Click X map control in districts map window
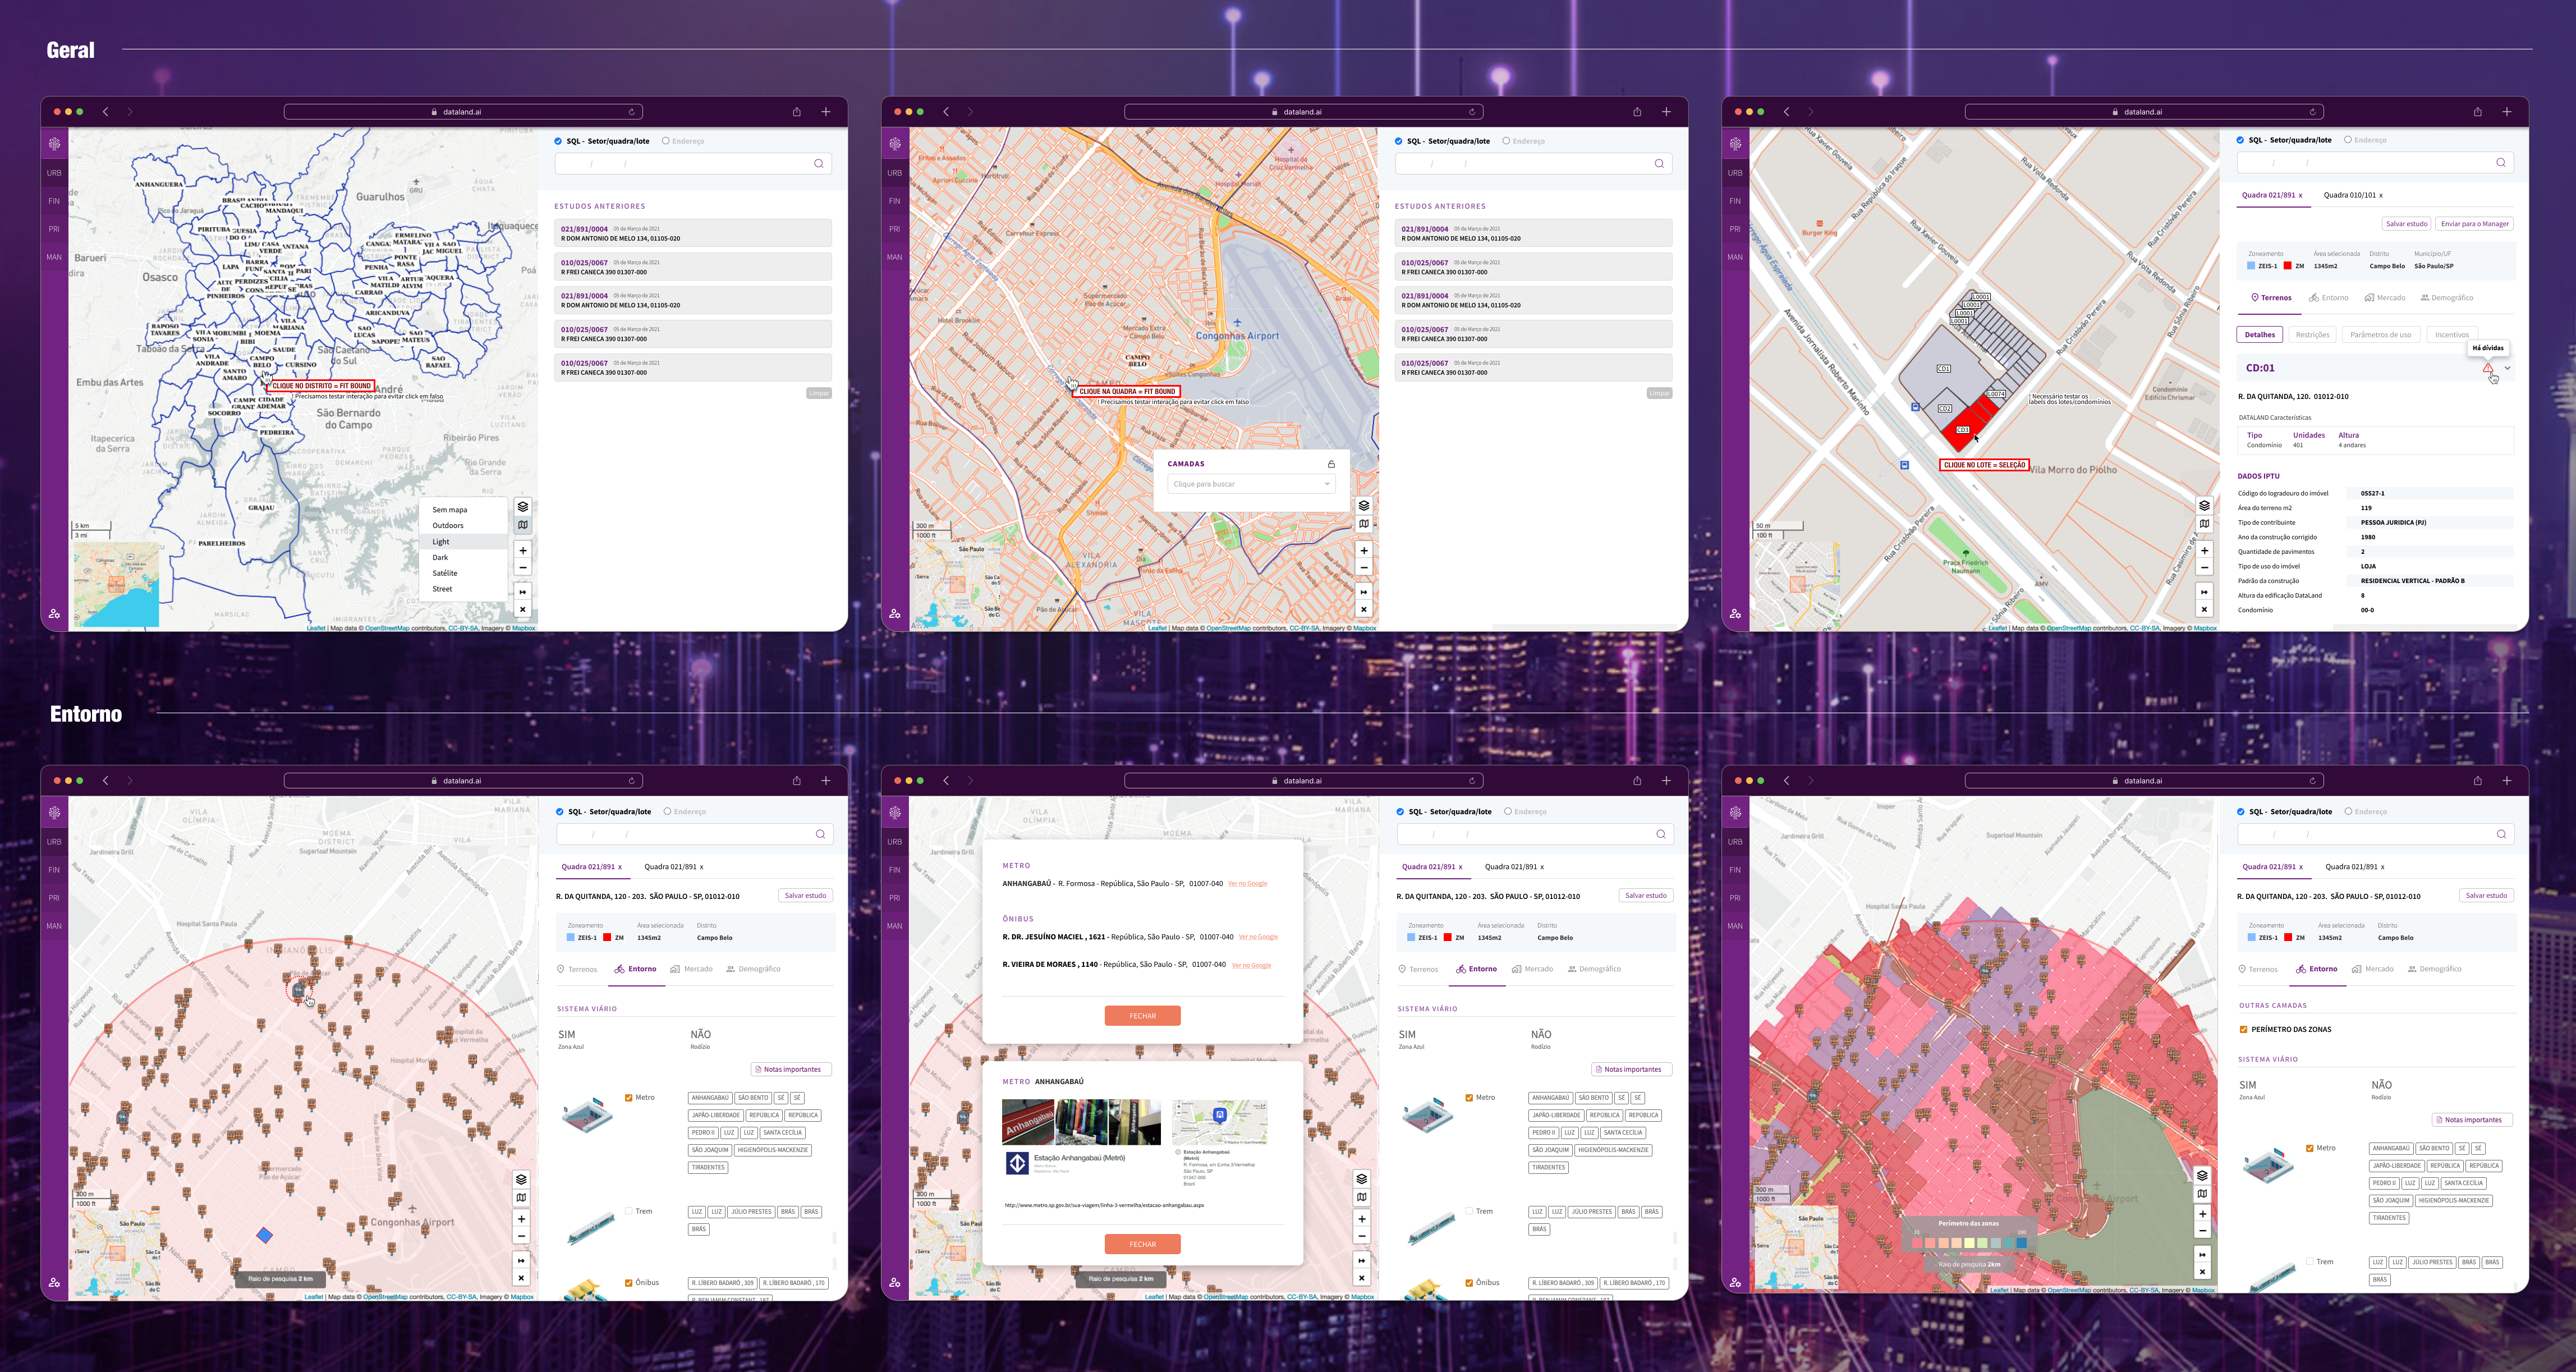 tap(522, 609)
